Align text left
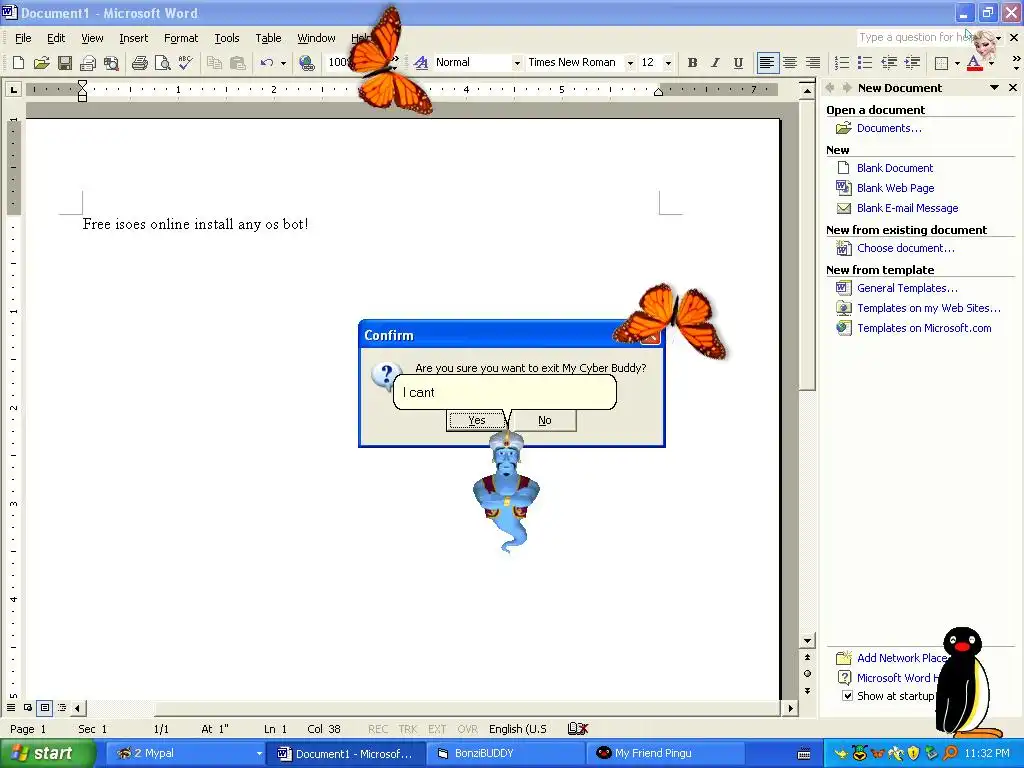This screenshot has height=768, width=1024. point(767,63)
